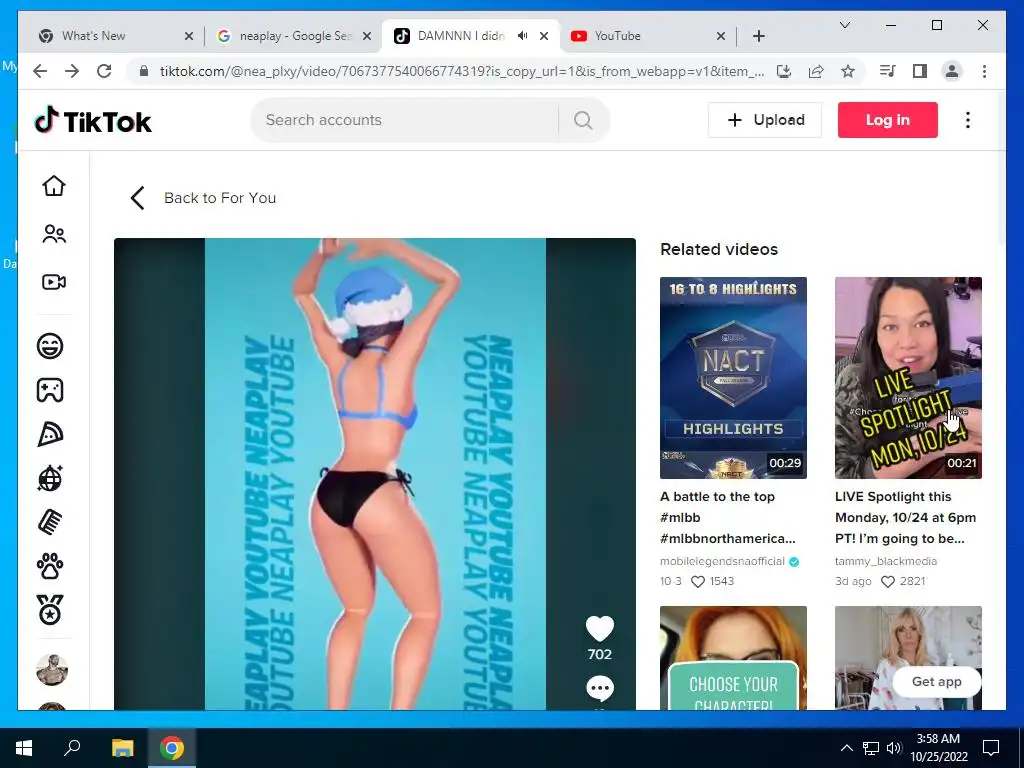The width and height of the screenshot is (1024, 768).
Task: Open the TikTok three-dot more menu
Action: (x=968, y=120)
